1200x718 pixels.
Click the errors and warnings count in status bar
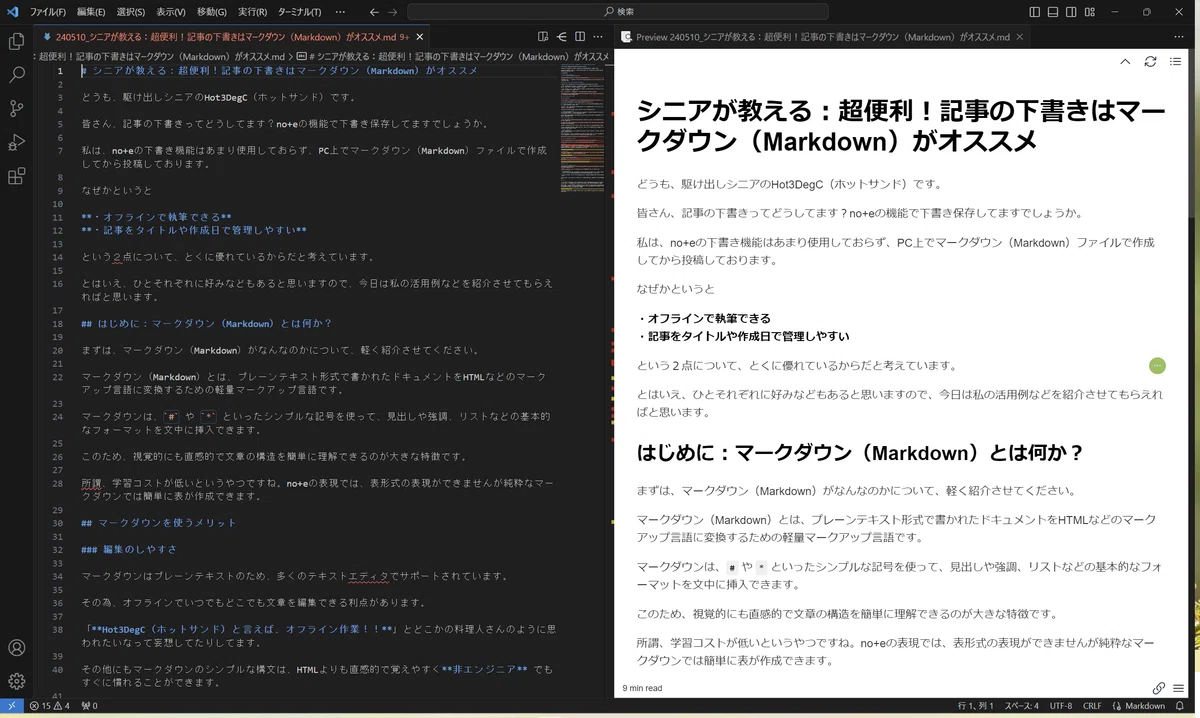pos(50,706)
